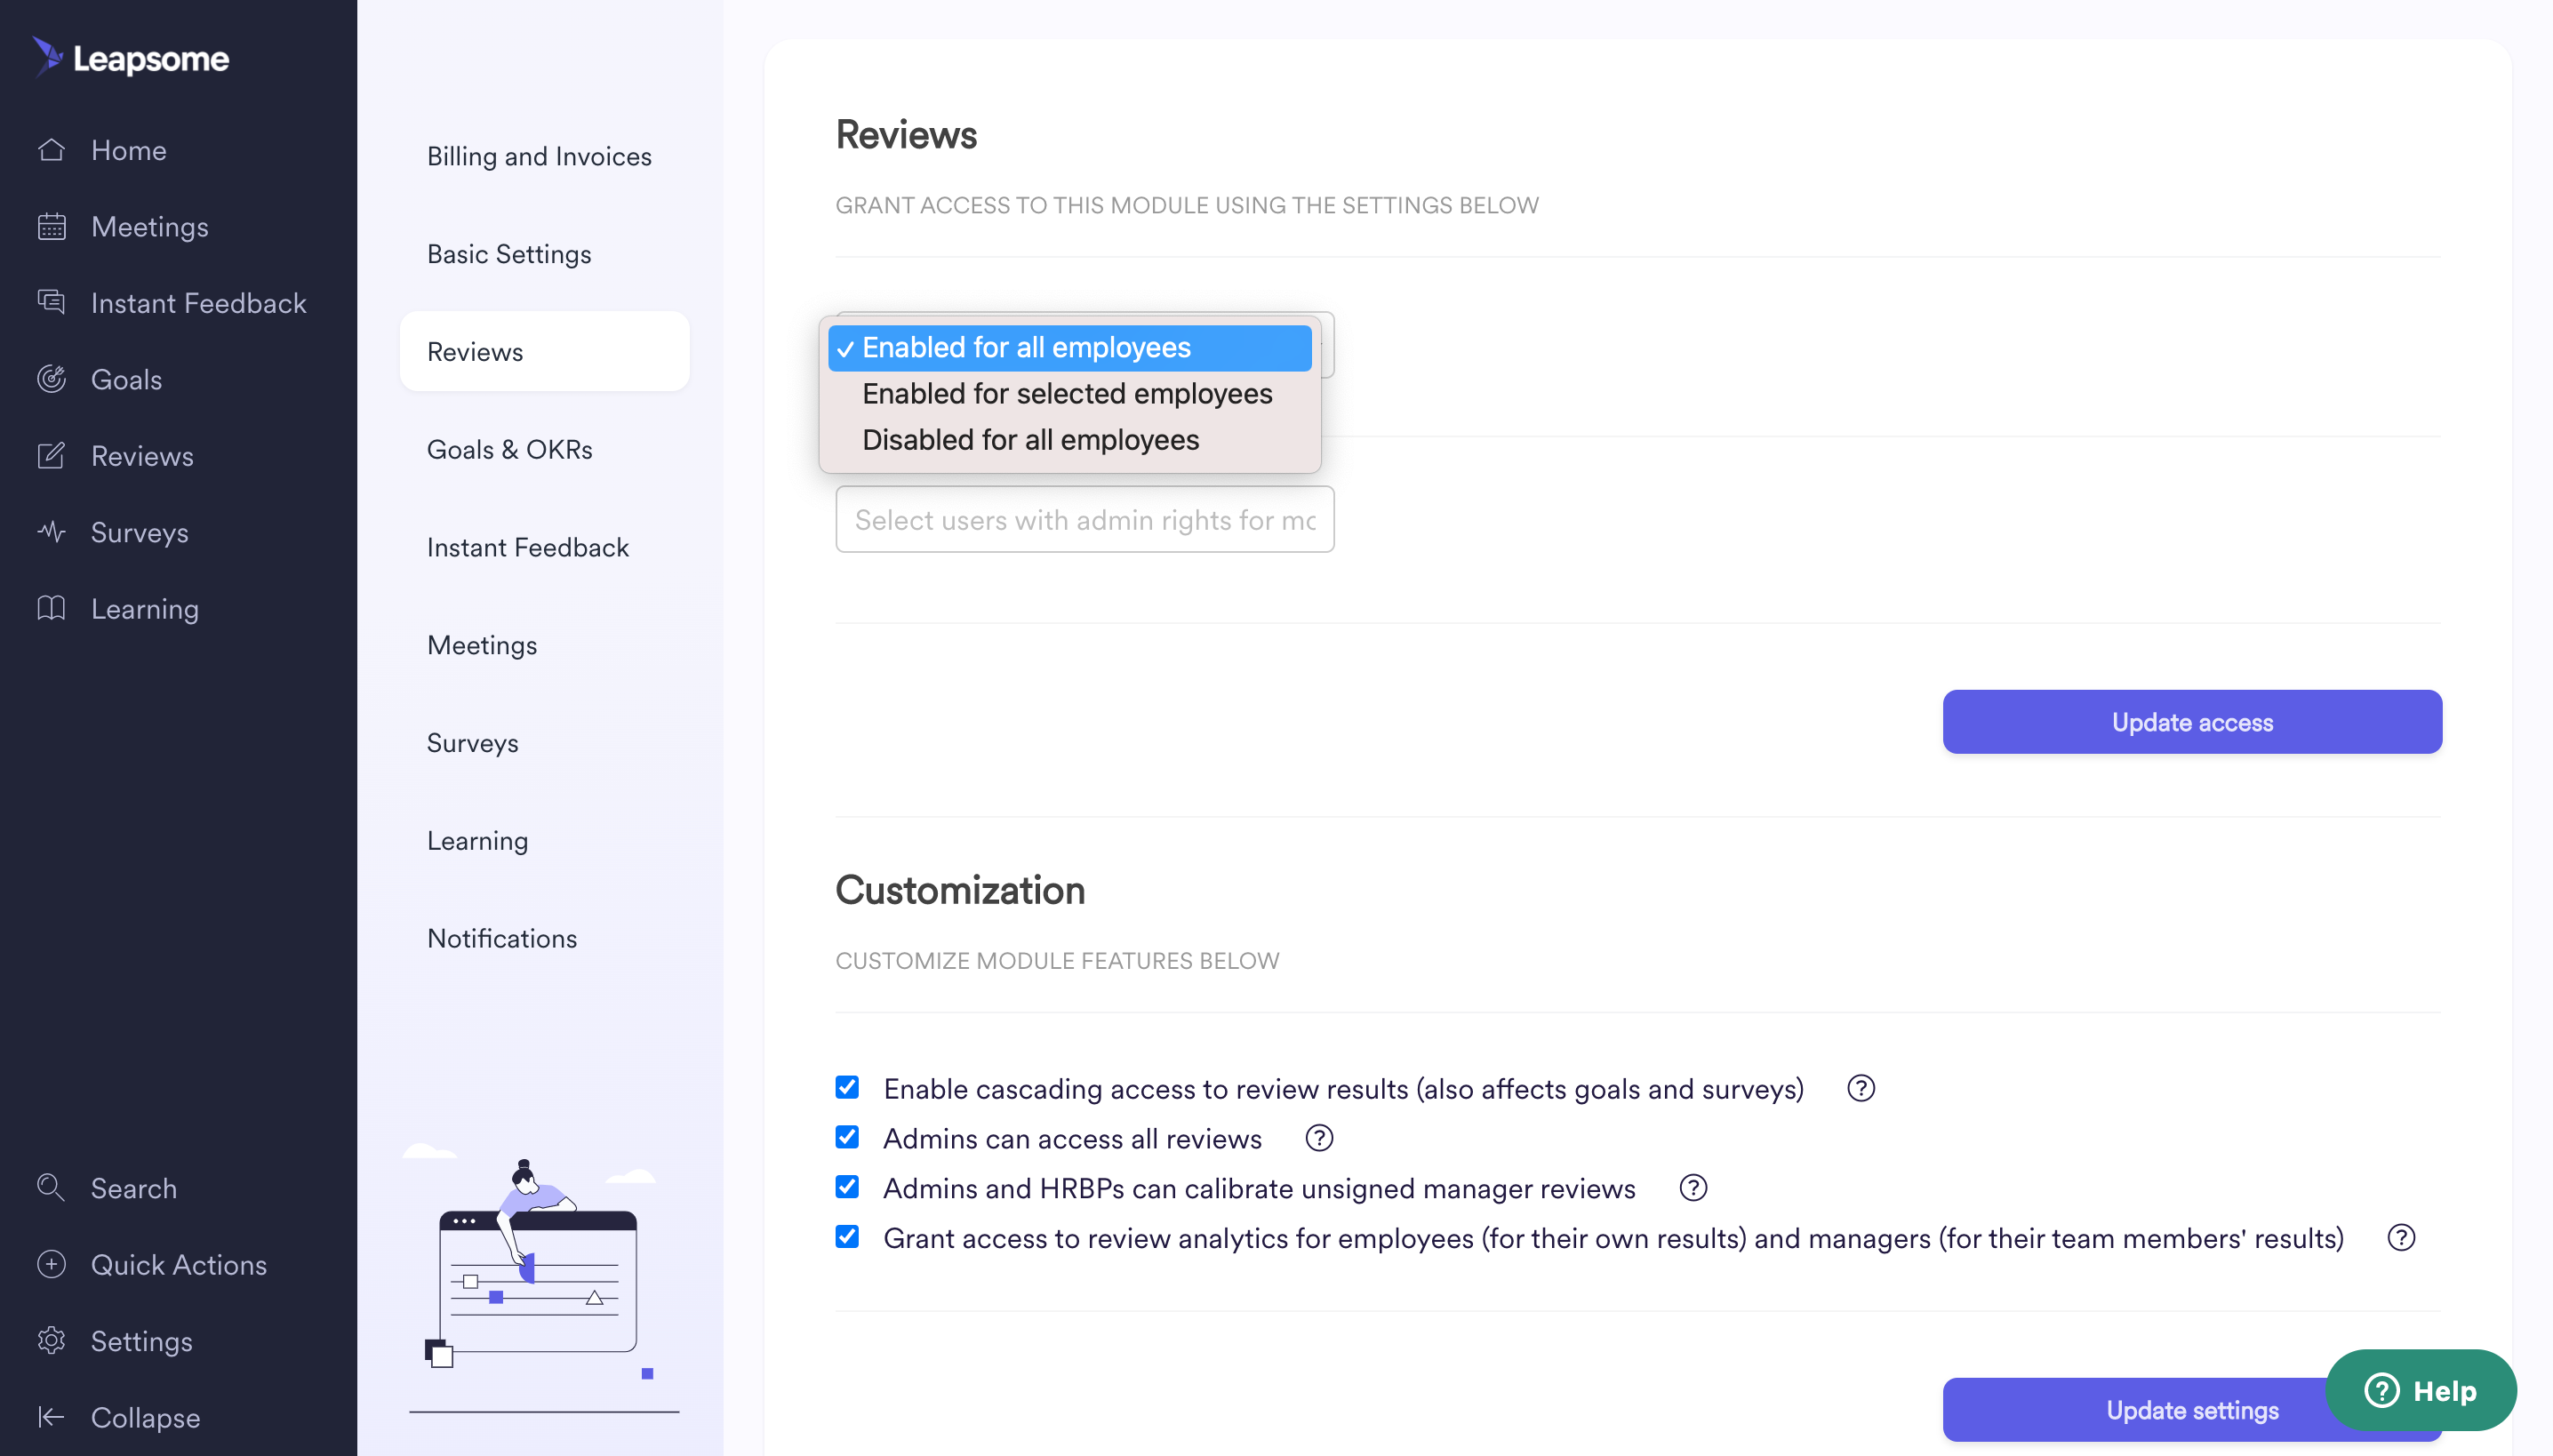This screenshot has height=1456, width=2553.
Task: Click the Leapsome logo
Action: click(x=130, y=58)
